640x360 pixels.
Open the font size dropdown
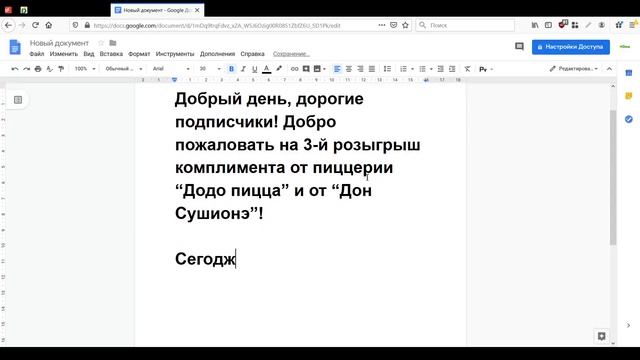point(209,69)
